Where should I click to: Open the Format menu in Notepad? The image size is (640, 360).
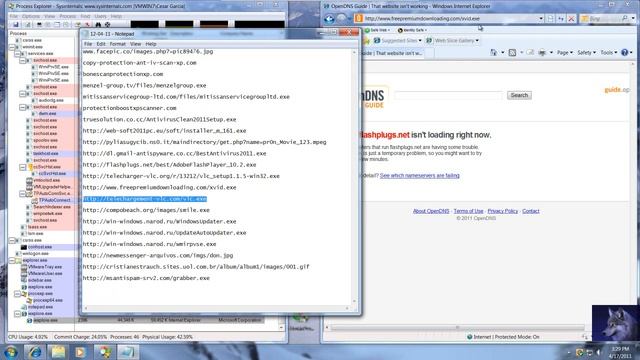pyautogui.click(x=118, y=44)
